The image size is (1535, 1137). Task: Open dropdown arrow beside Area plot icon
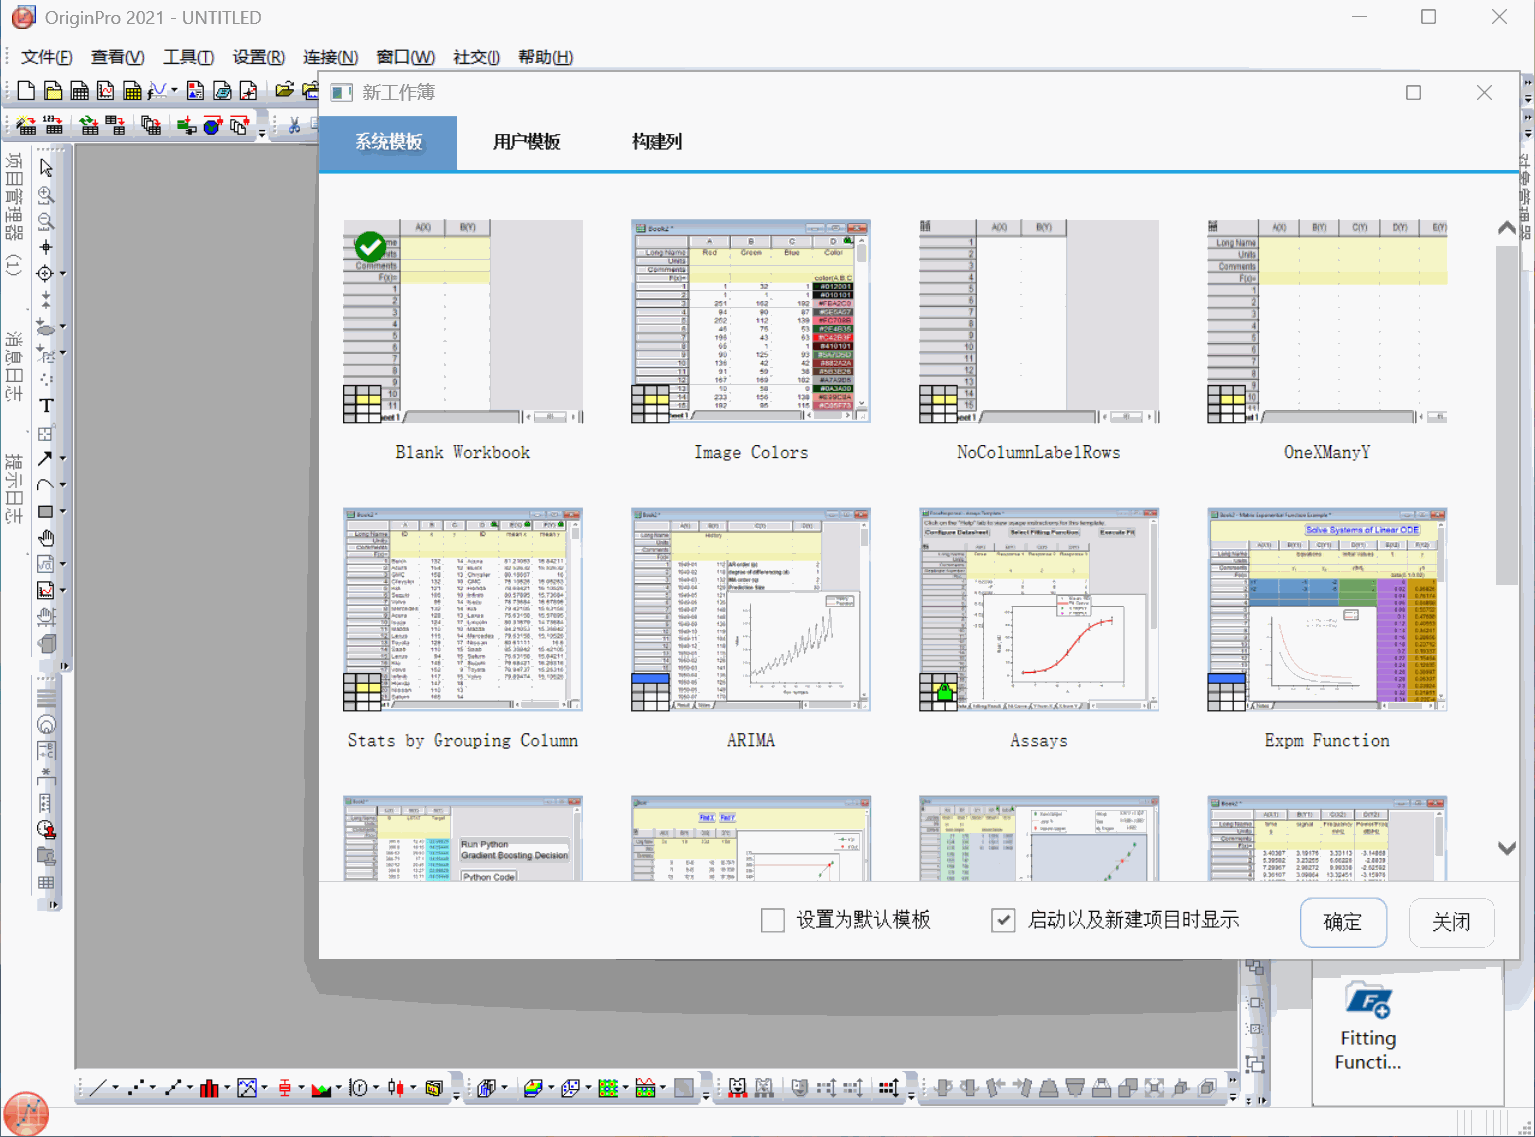pos(338,1088)
